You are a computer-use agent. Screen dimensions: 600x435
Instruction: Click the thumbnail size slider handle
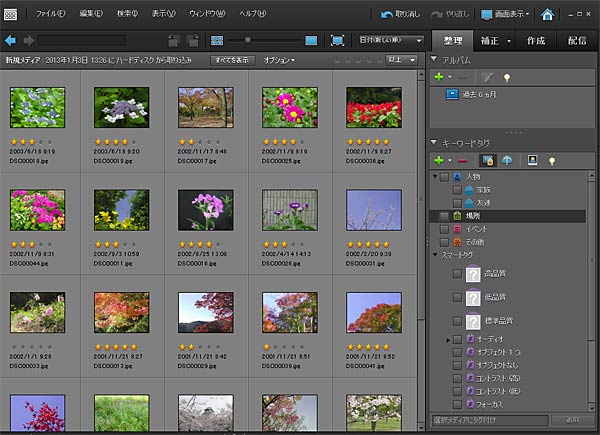(x=248, y=40)
